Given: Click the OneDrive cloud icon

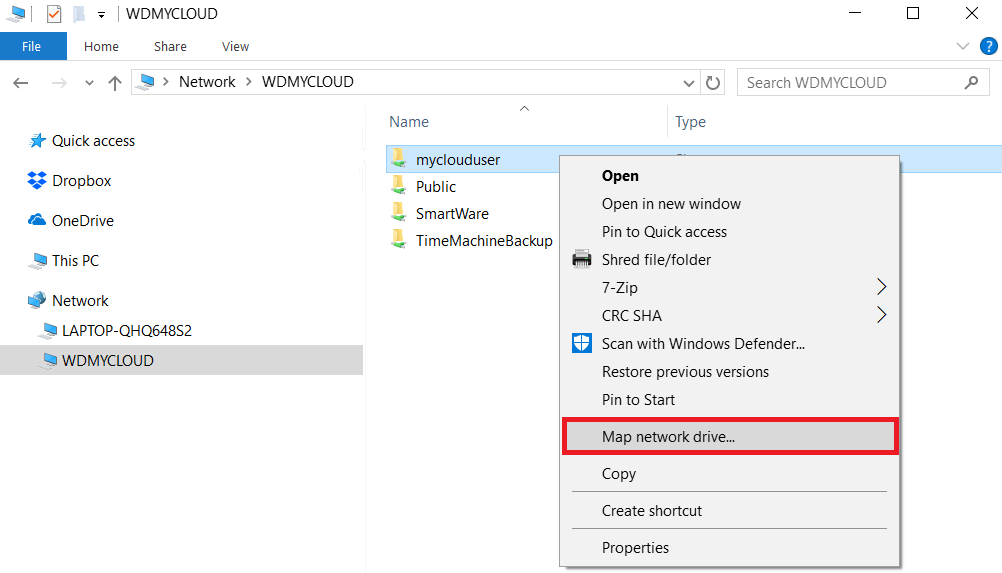Looking at the screenshot, I should pyautogui.click(x=37, y=220).
